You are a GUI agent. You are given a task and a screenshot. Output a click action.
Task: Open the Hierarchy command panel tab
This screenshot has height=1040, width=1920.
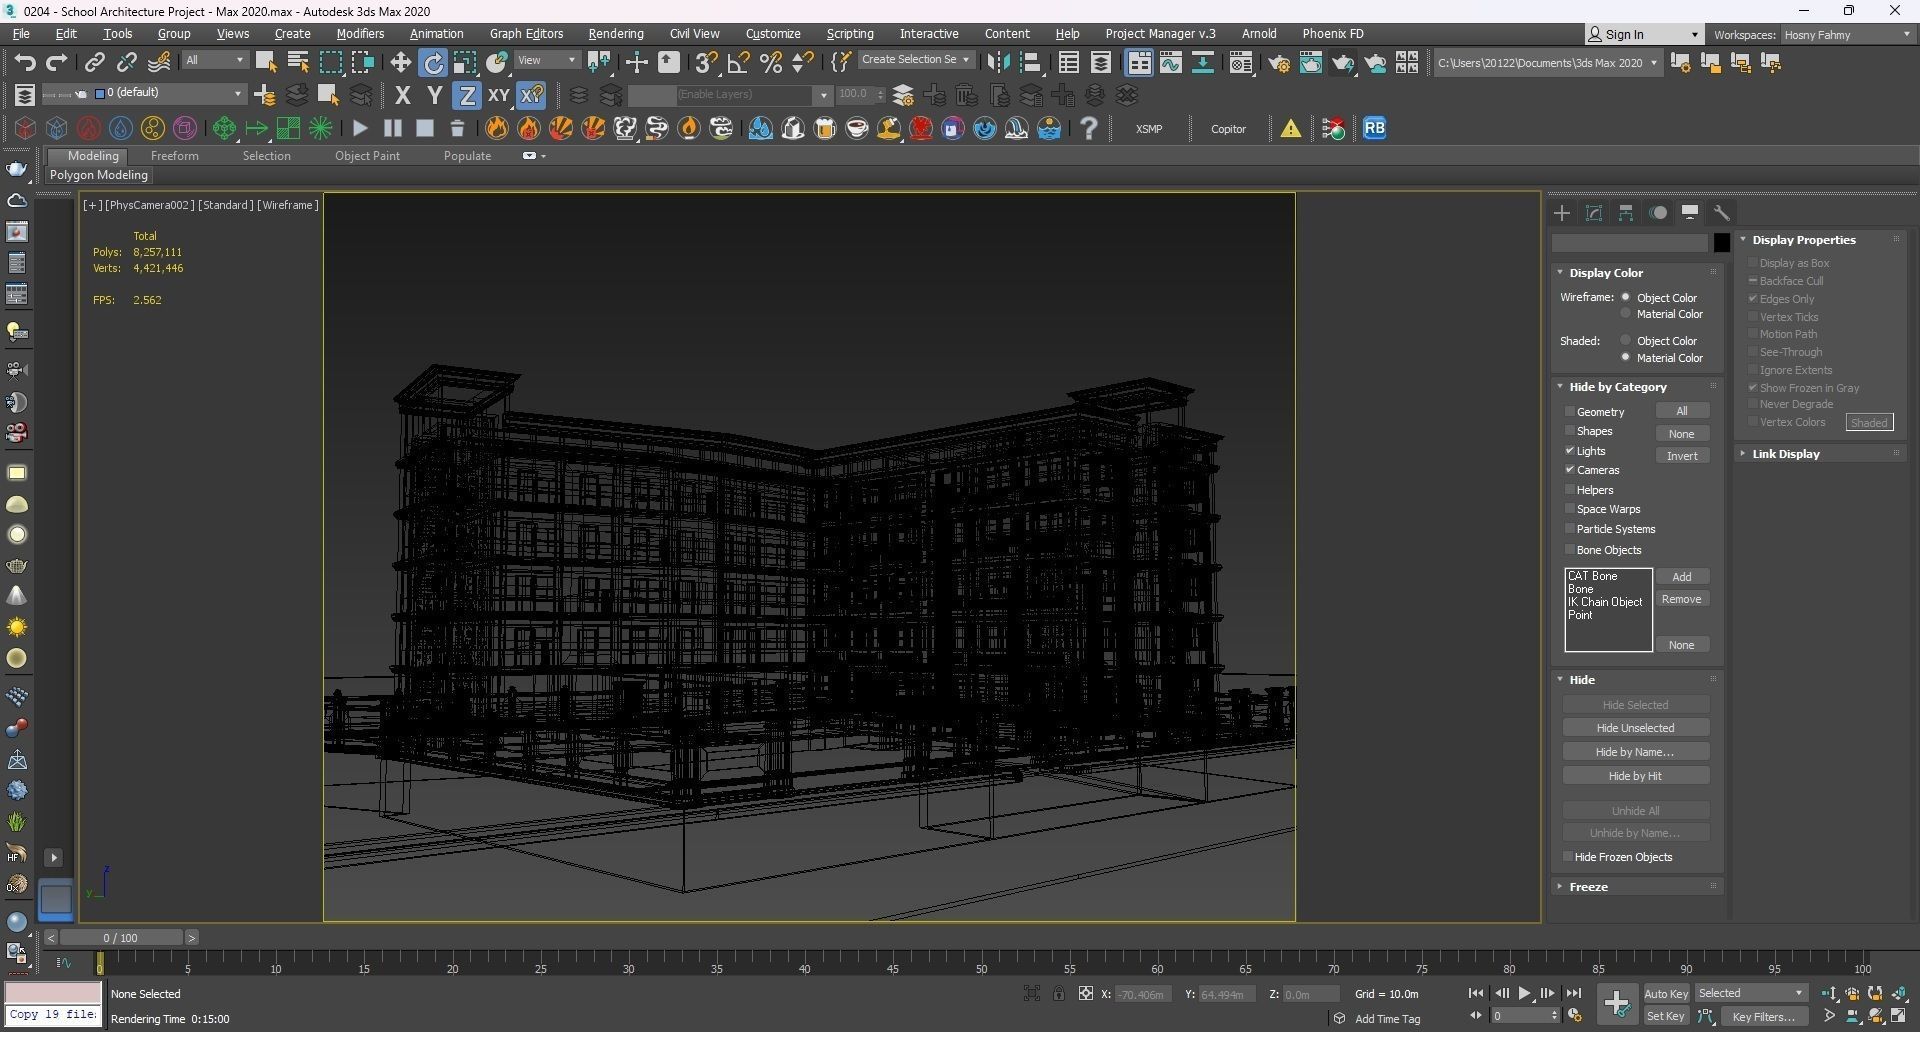click(1626, 213)
